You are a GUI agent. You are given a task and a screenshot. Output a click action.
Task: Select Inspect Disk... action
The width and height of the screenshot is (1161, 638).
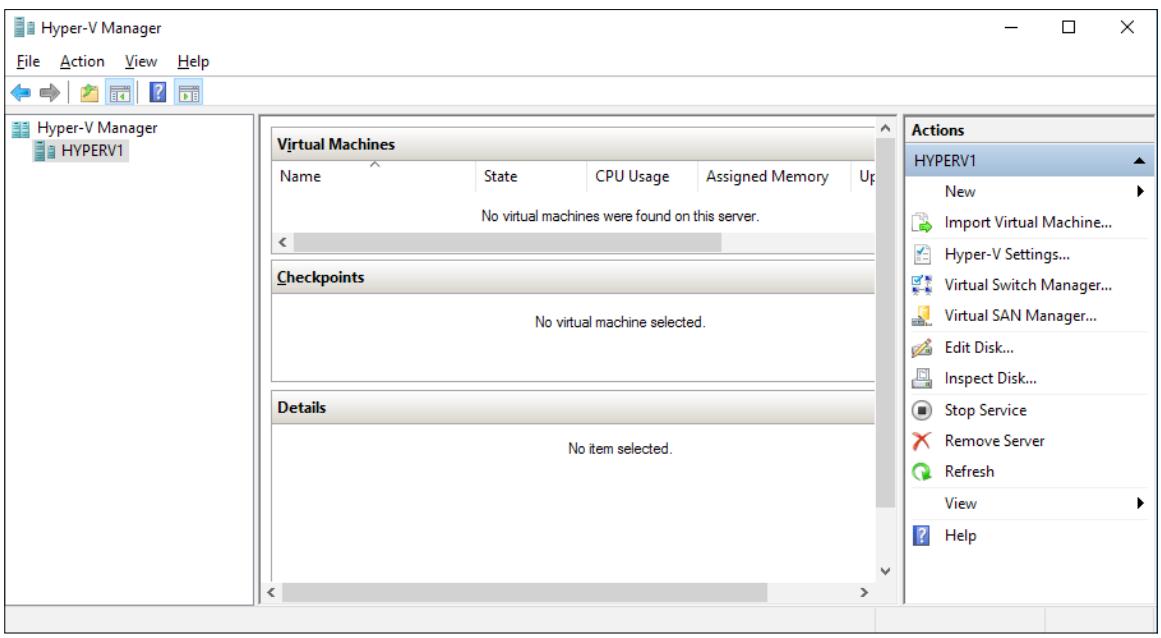(990, 379)
